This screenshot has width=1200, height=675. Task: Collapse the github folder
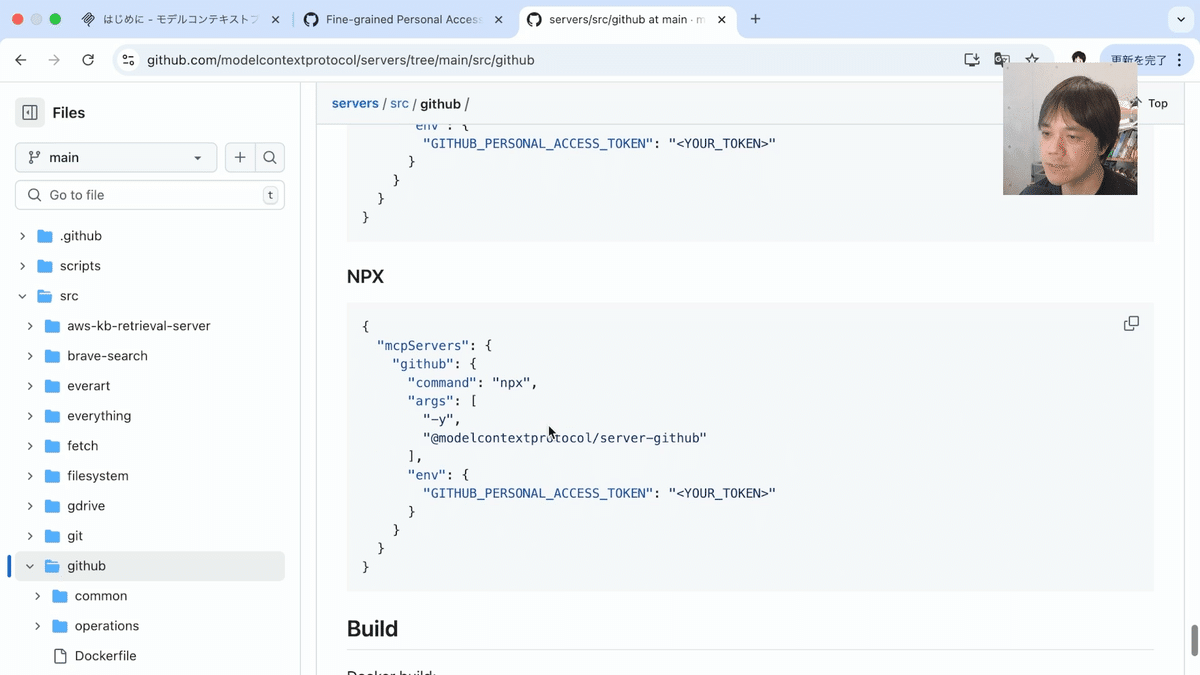[x=29, y=565]
